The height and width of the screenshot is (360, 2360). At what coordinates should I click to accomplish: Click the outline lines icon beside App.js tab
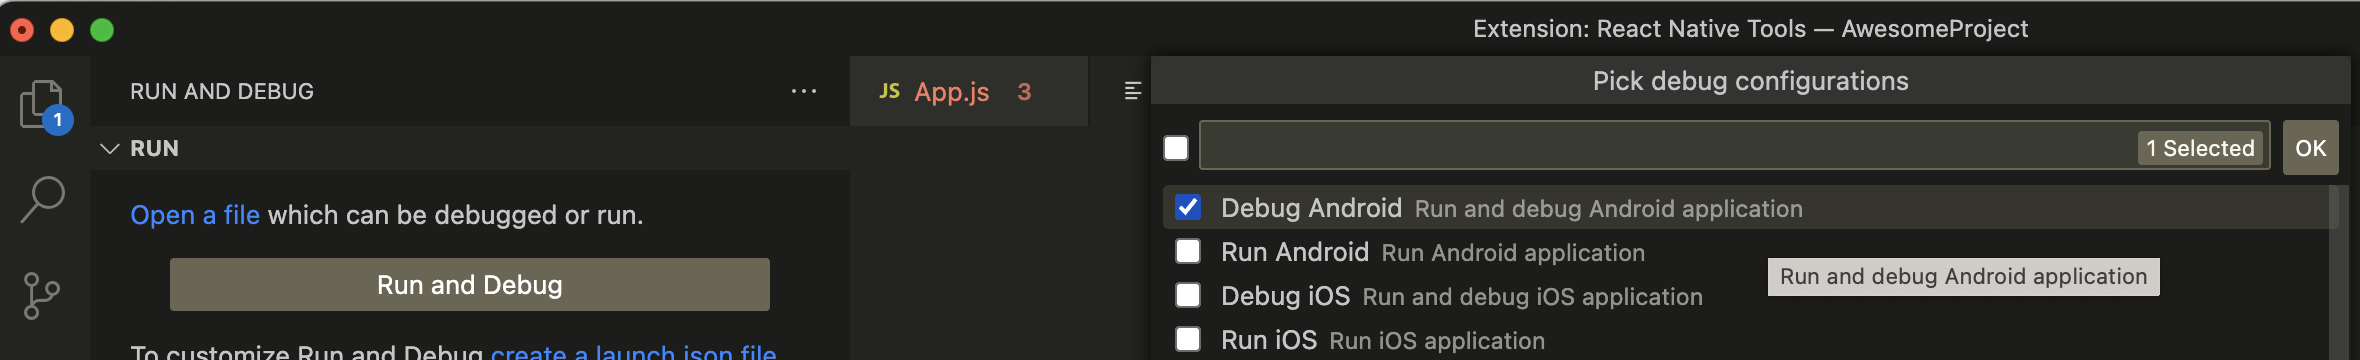coord(1132,91)
